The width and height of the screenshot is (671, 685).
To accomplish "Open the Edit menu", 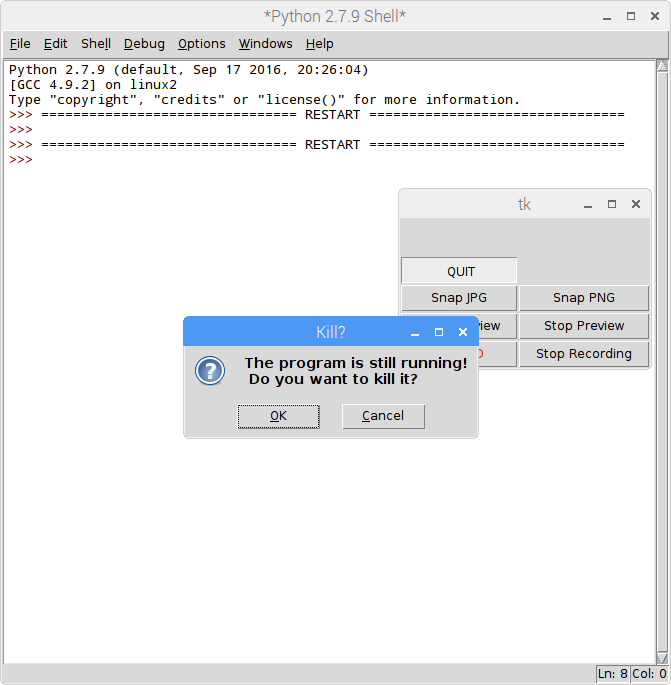I will point(55,44).
